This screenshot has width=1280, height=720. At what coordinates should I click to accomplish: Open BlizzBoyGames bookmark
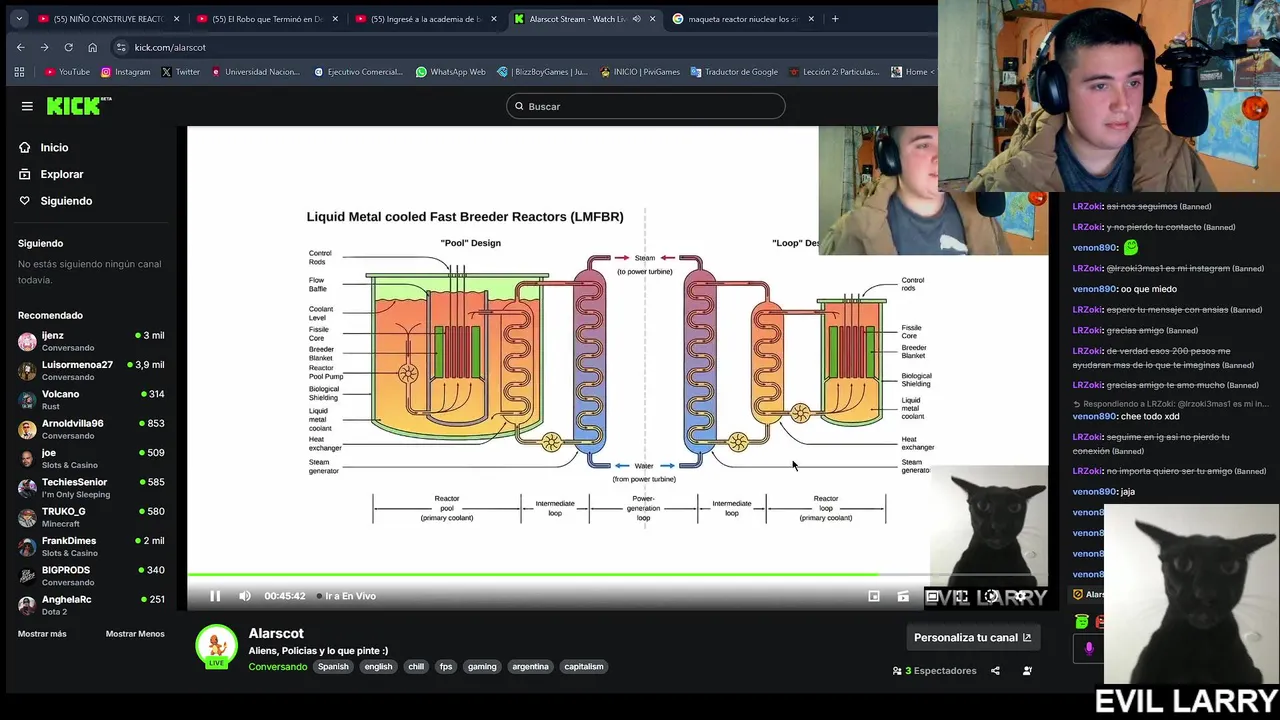pos(543,72)
